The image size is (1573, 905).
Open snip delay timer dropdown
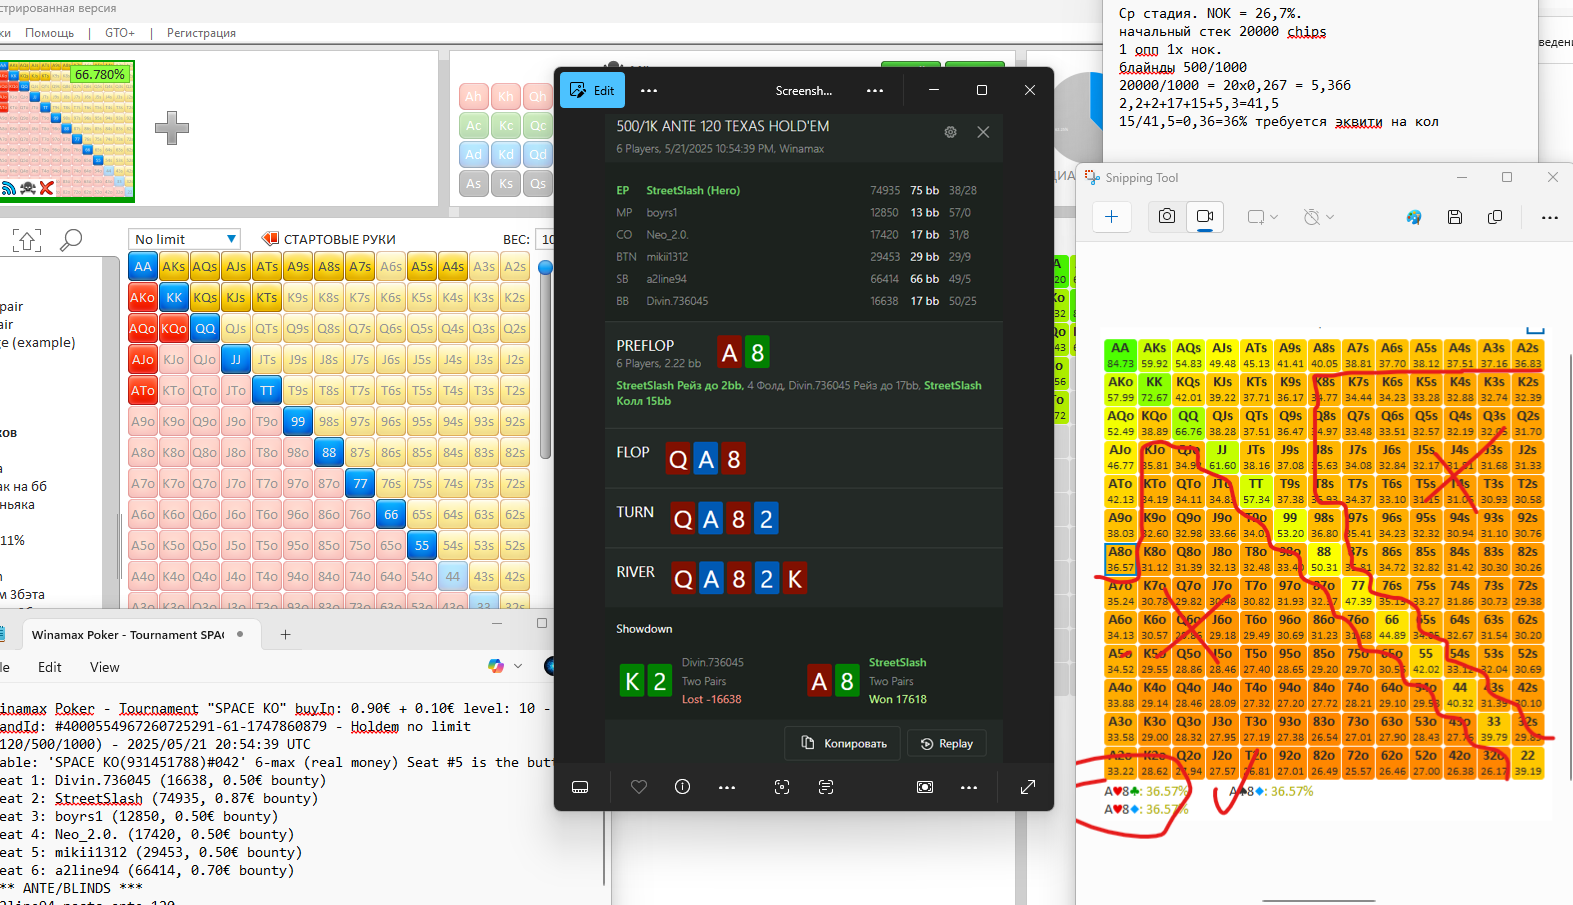pyautogui.click(x=1319, y=217)
